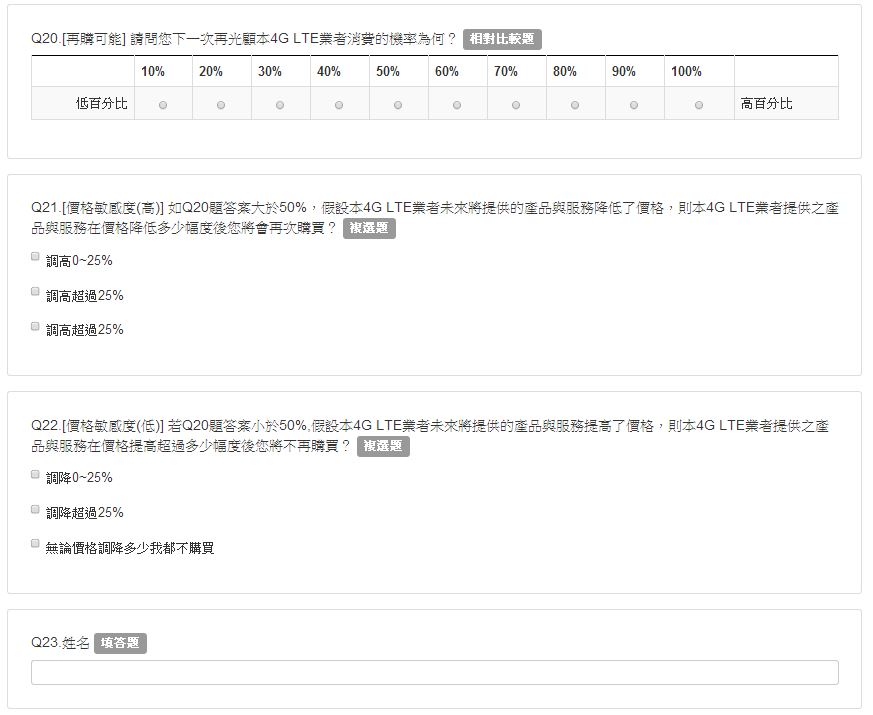This screenshot has width=873, height=715.
Task: Select the 70% radio option
Action: [516, 105]
